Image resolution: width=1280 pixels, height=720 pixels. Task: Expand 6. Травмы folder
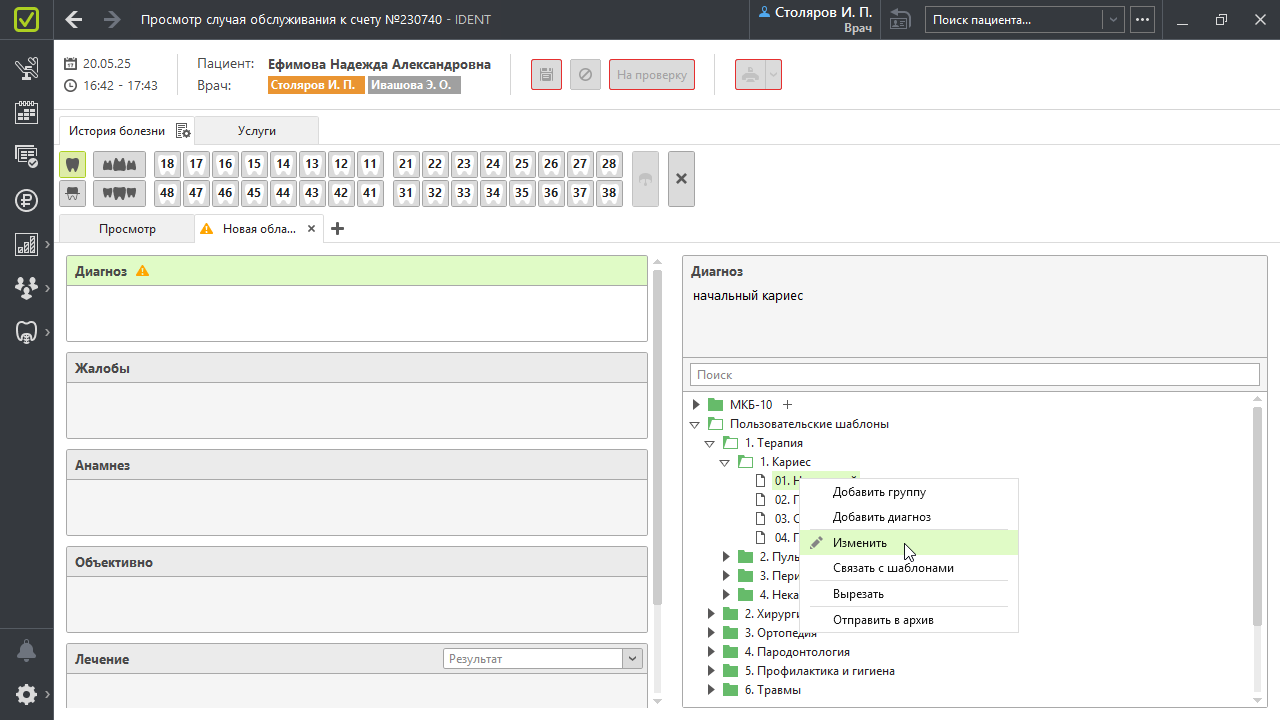coord(711,690)
